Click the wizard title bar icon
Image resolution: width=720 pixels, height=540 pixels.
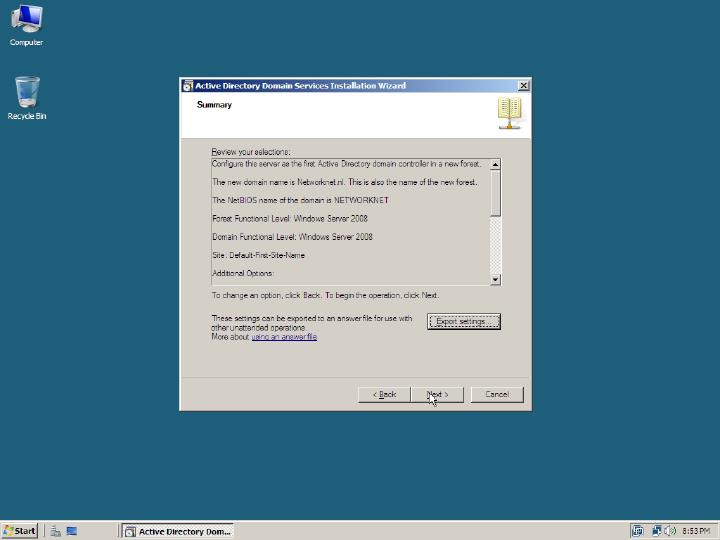(188, 86)
